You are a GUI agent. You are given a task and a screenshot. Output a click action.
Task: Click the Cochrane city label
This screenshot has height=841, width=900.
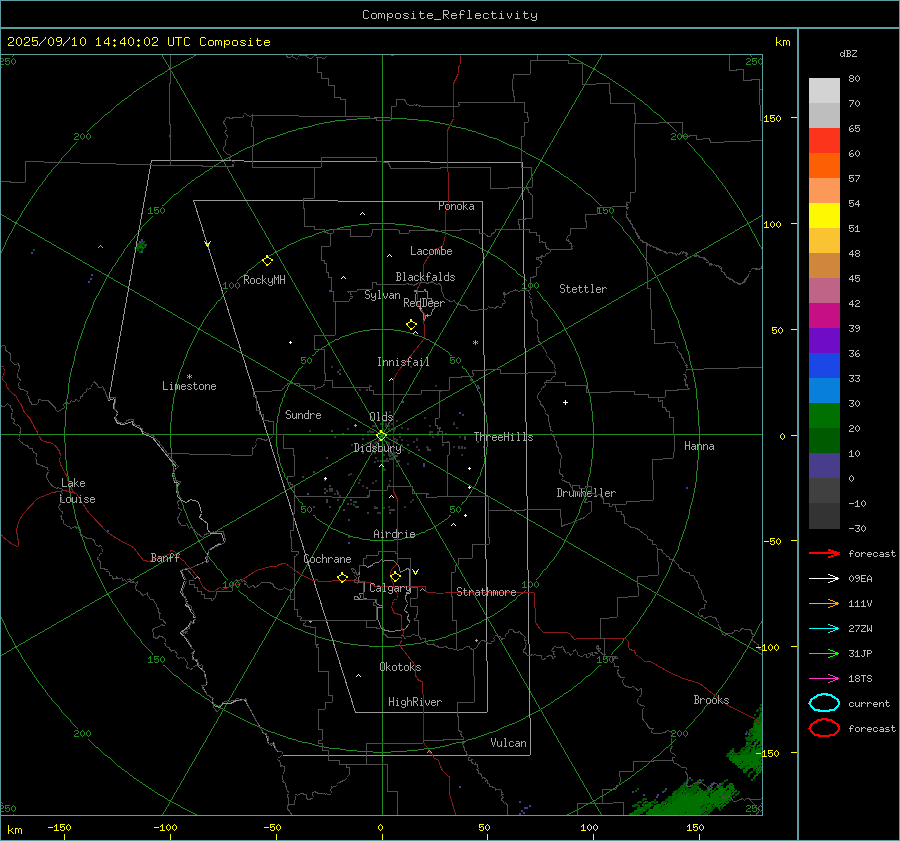pyautogui.click(x=327, y=559)
